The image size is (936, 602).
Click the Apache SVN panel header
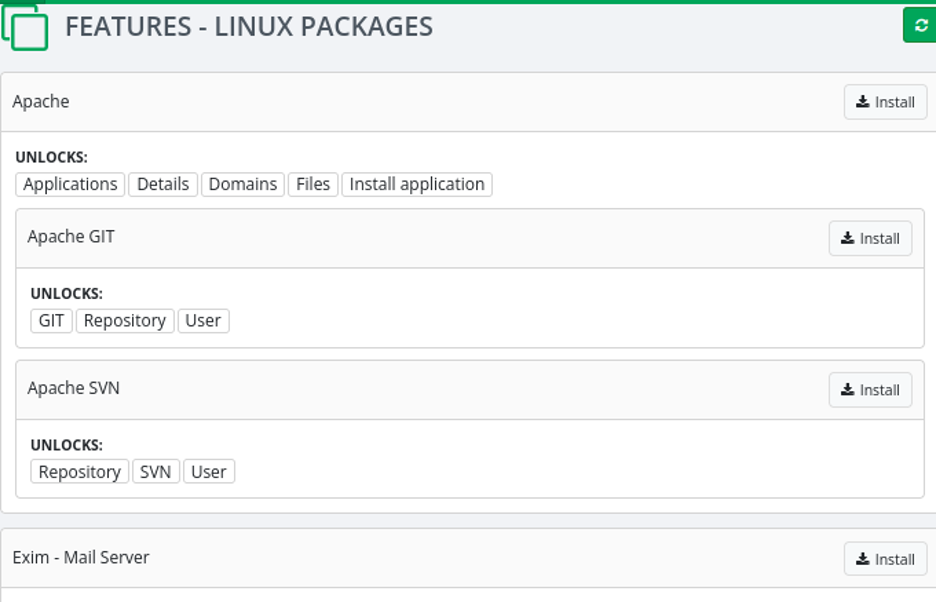click(470, 390)
